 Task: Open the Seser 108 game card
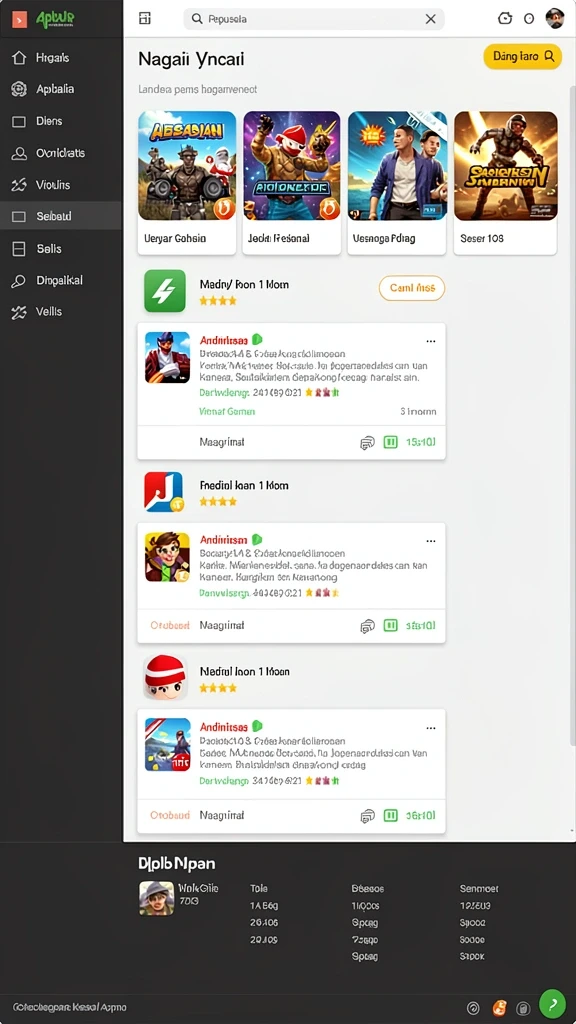click(x=505, y=182)
